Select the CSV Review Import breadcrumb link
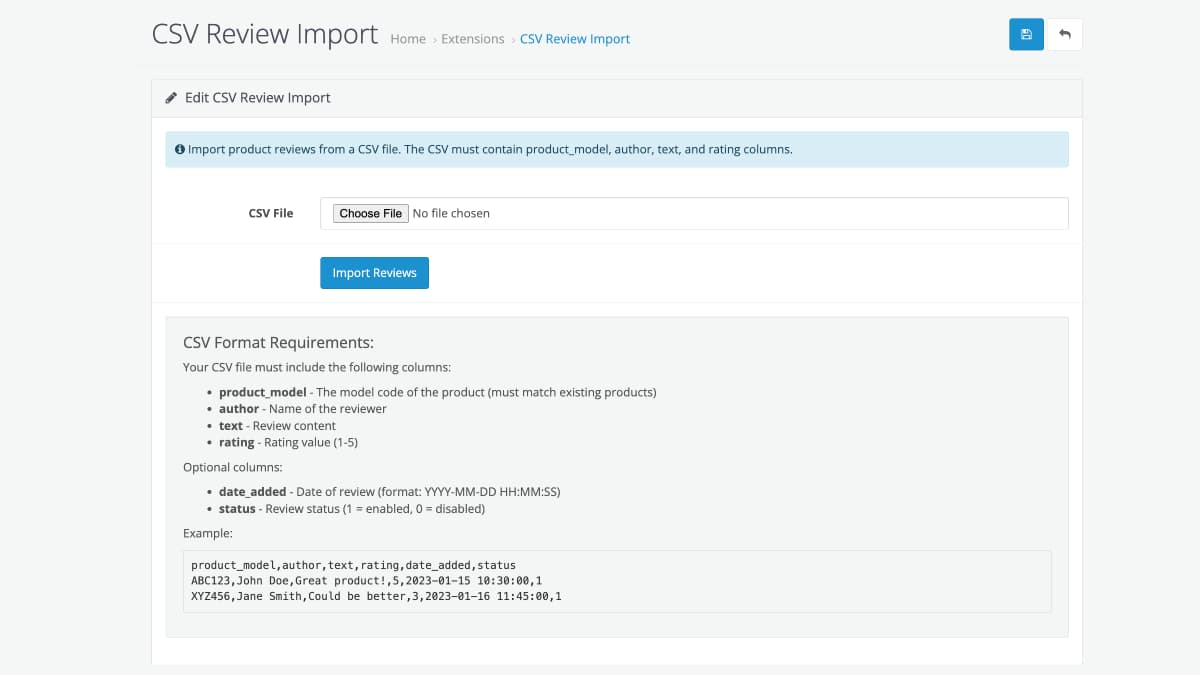The height and width of the screenshot is (675, 1200). click(x=575, y=39)
